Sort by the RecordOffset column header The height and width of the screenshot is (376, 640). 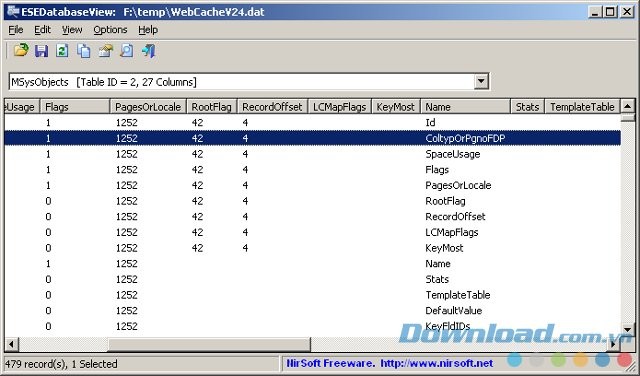tap(272, 107)
